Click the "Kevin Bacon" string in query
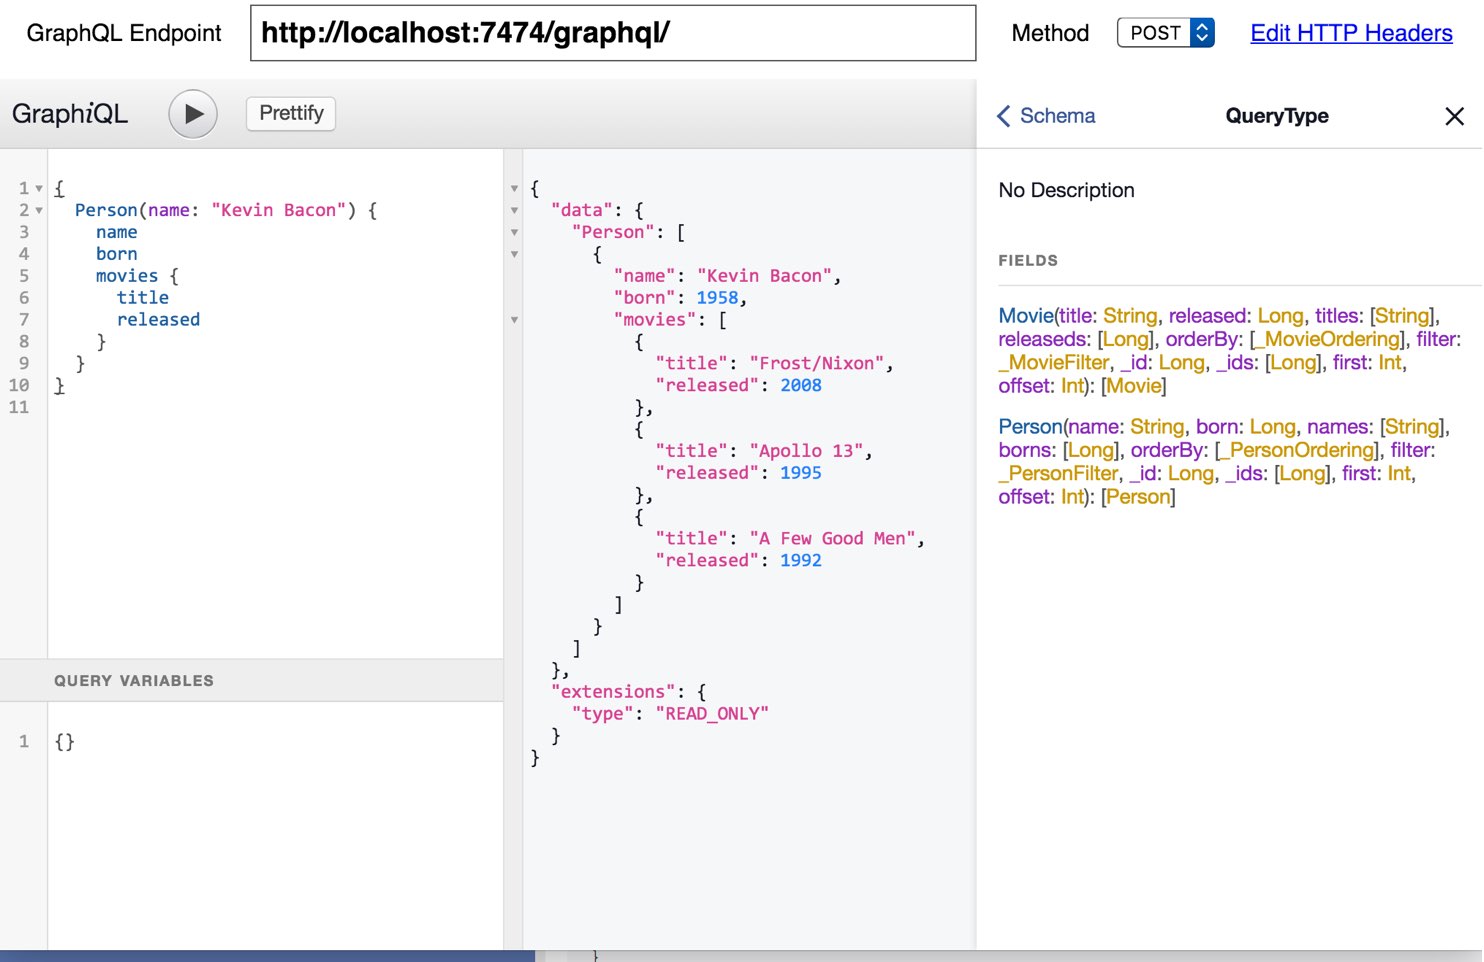Viewport: 1484px width, 962px height. pyautogui.click(x=278, y=210)
